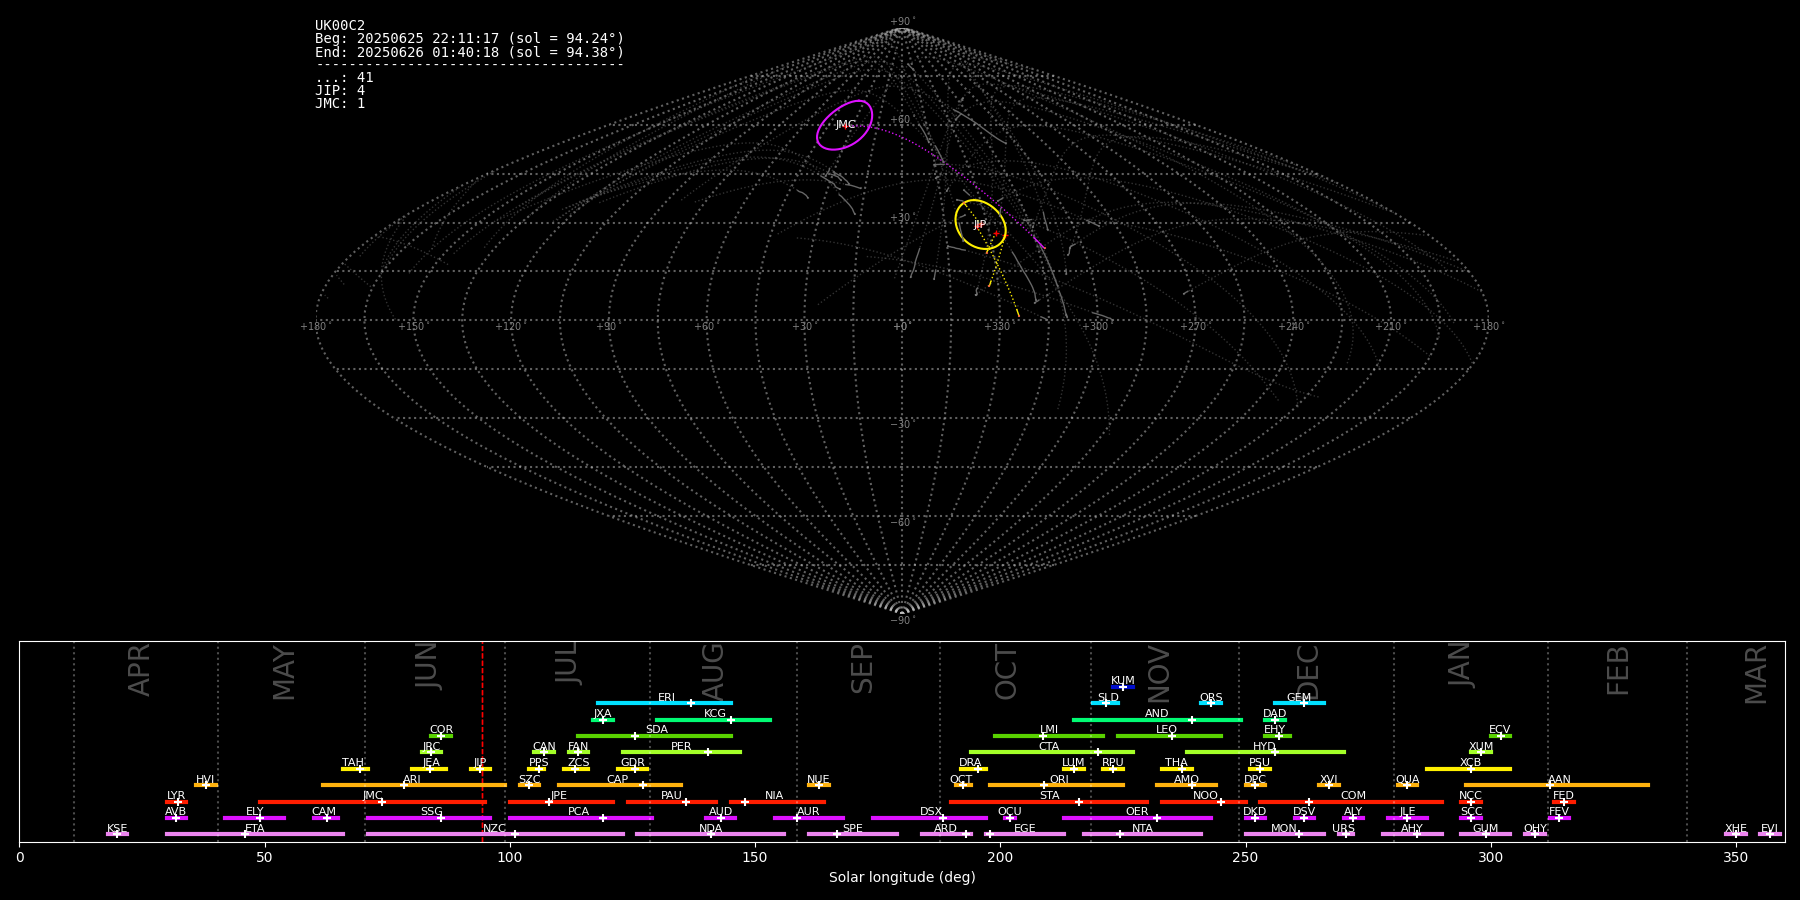
Task: Click the 200 tick on solar longitude axis
Action: pos(1000,857)
